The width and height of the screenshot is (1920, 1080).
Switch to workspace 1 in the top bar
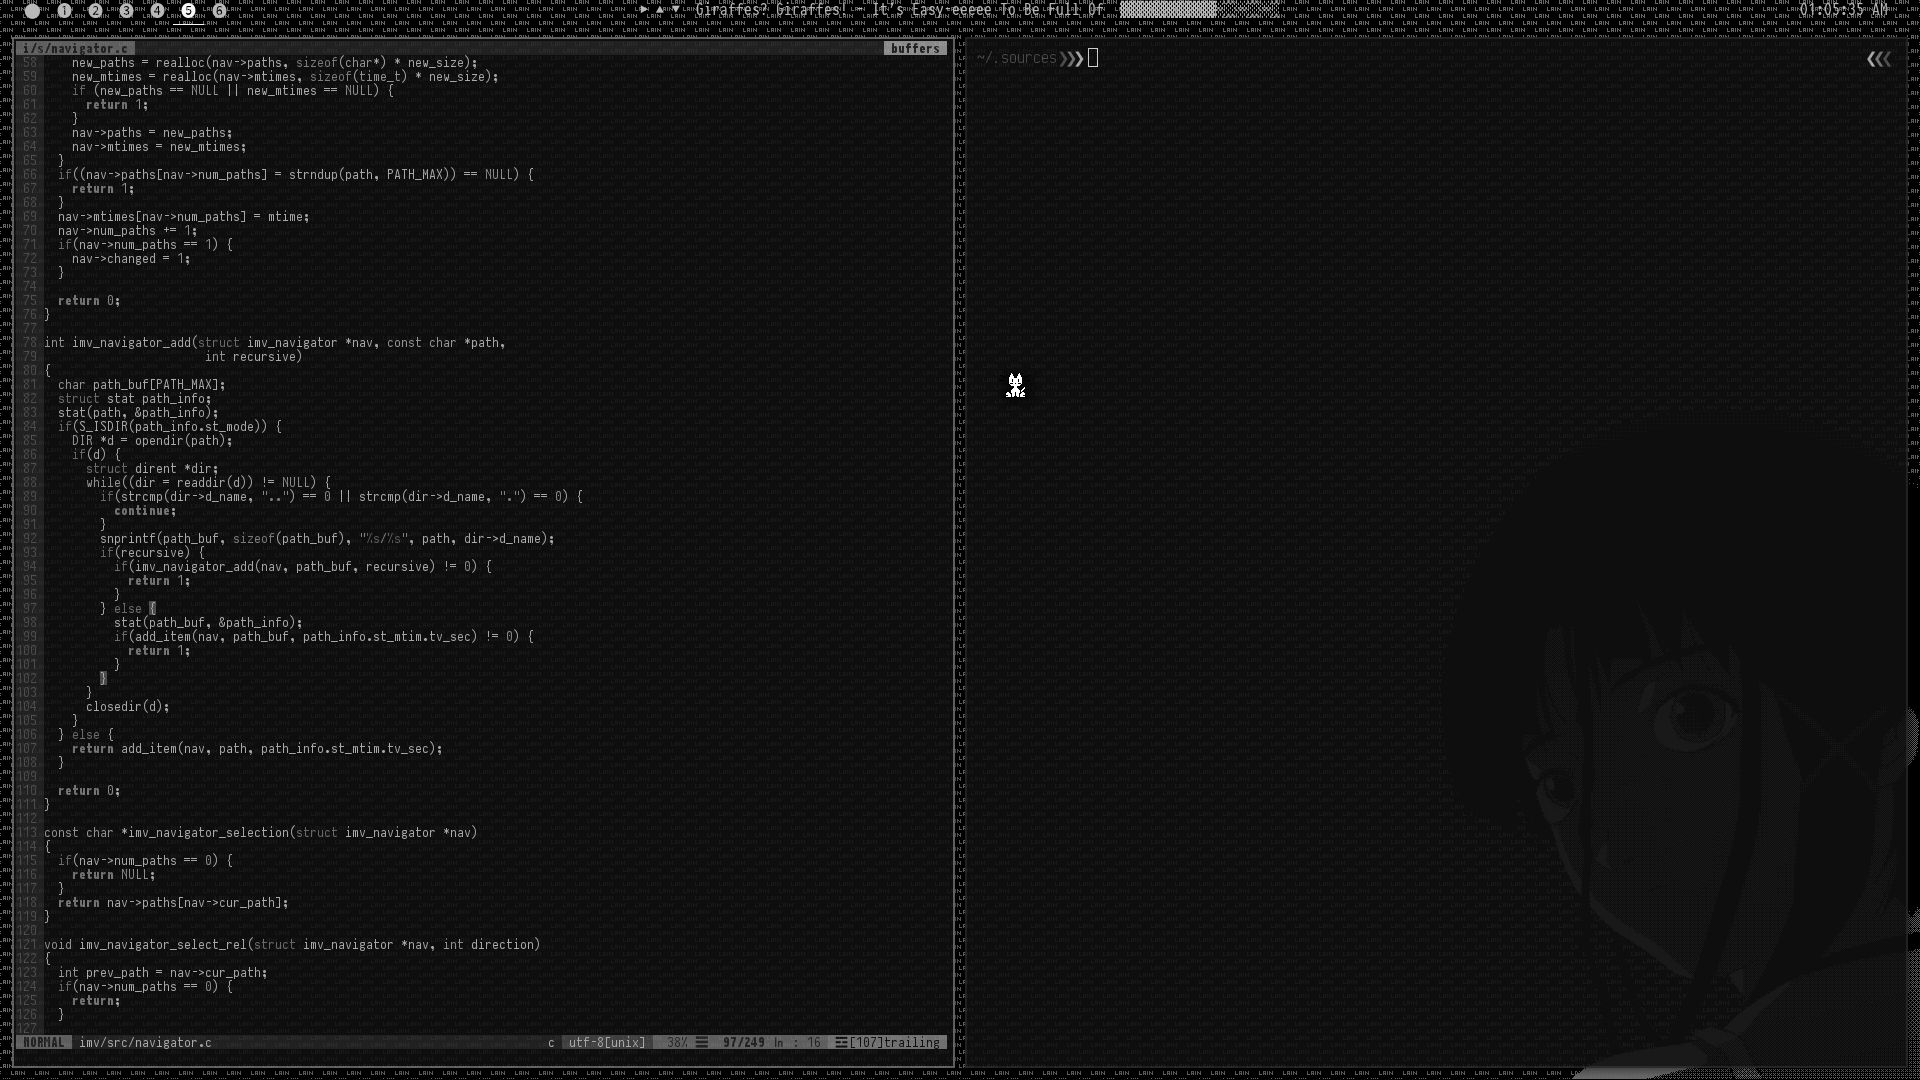64,11
